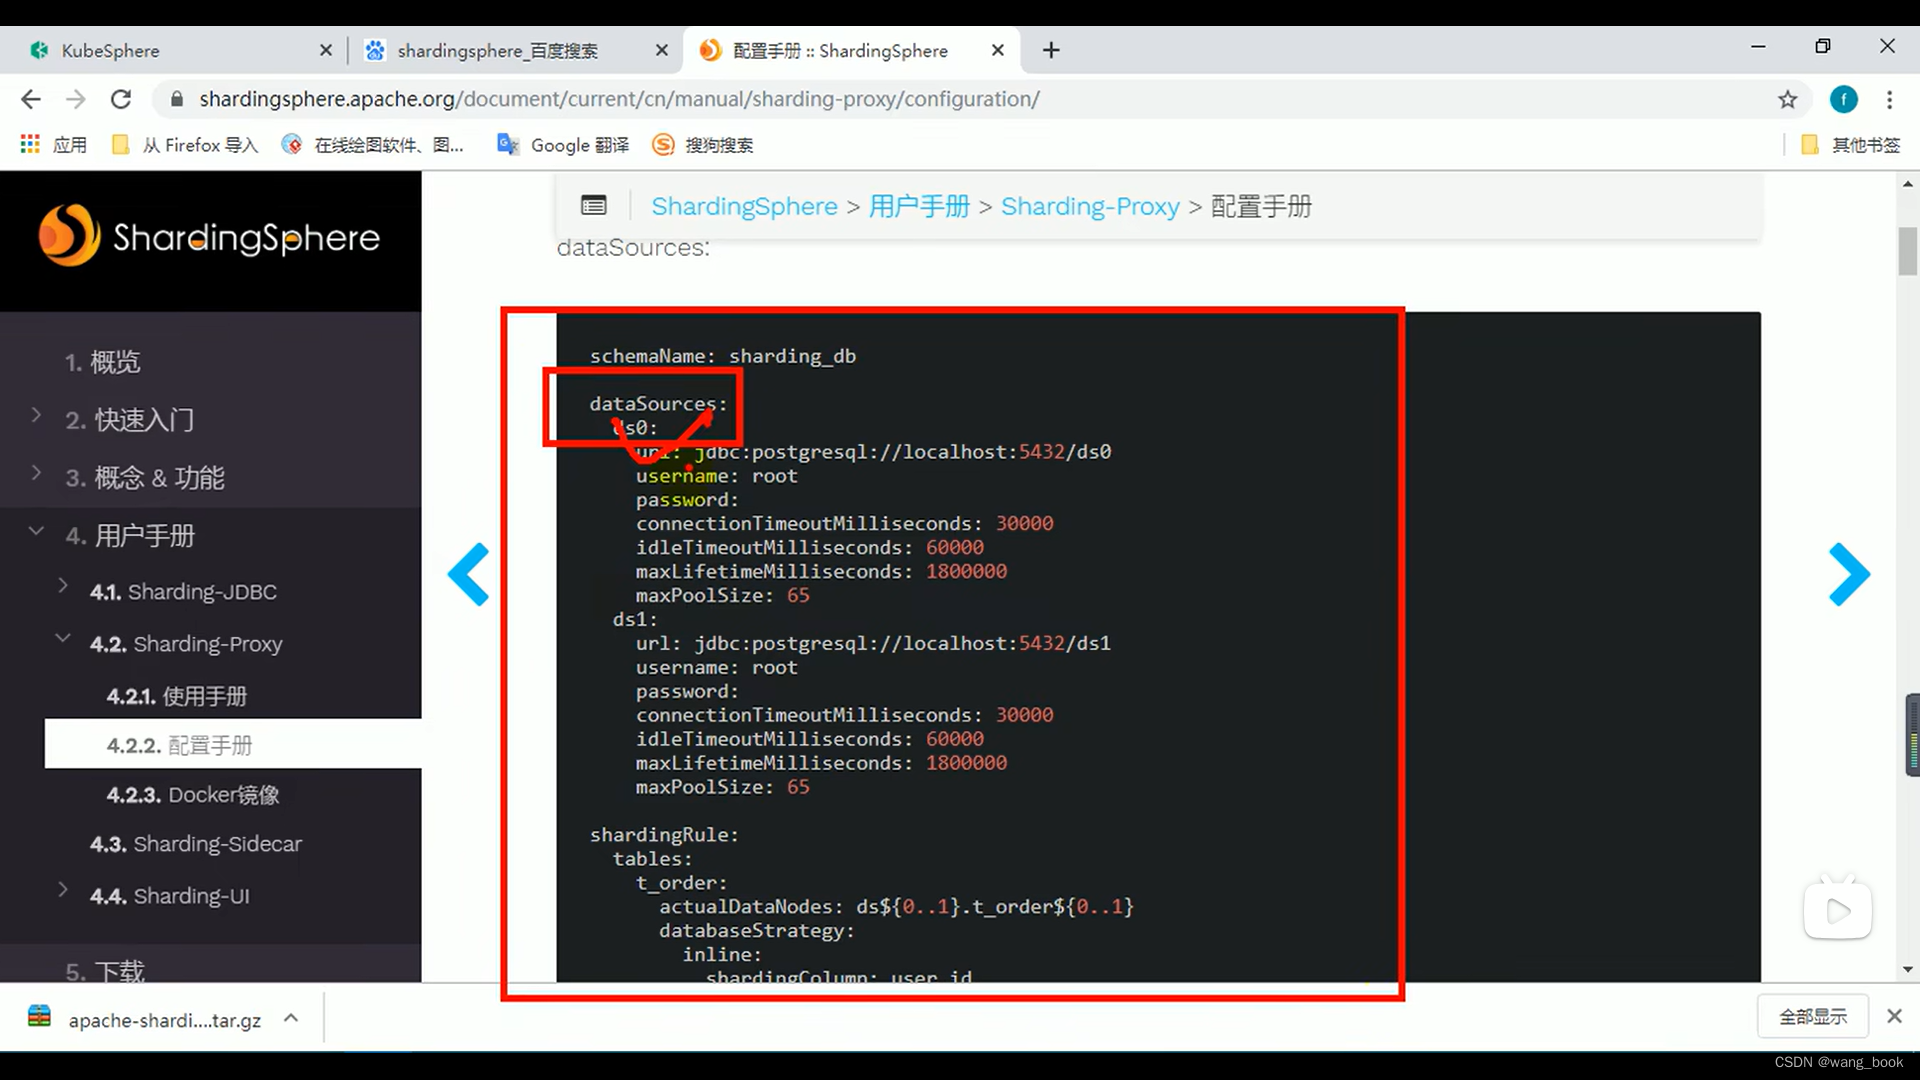
Task: Bookmark this page with star icon
Action: tap(1788, 99)
